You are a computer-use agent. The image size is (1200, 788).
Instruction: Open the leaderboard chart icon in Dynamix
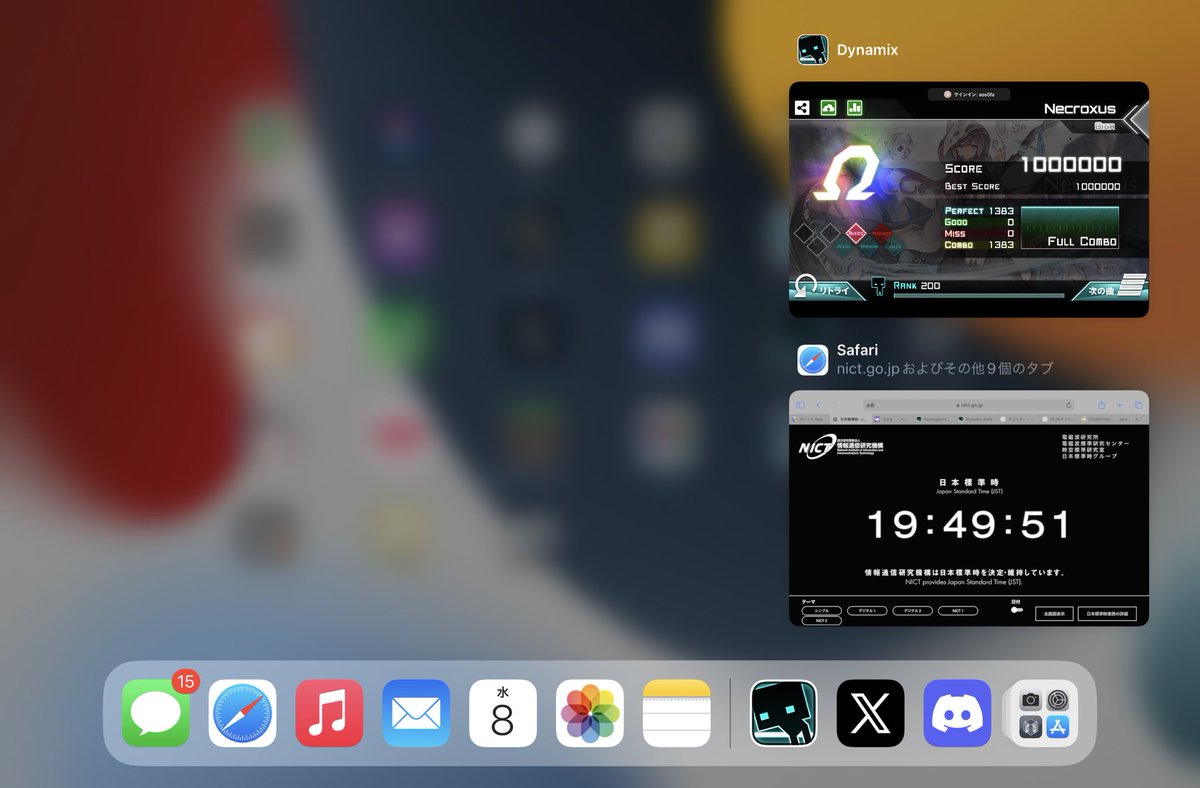click(855, 108)
